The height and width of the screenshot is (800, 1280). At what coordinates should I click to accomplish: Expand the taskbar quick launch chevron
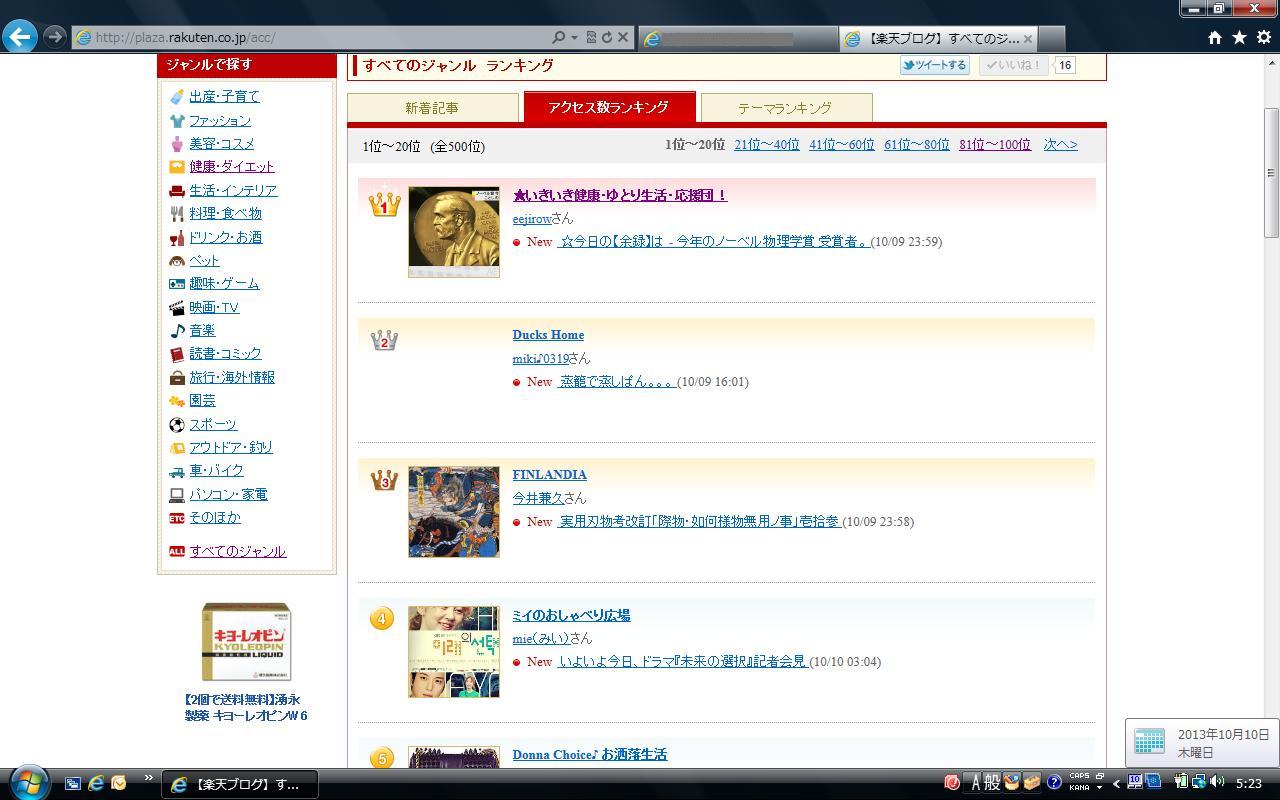click(x=149, y=778)
